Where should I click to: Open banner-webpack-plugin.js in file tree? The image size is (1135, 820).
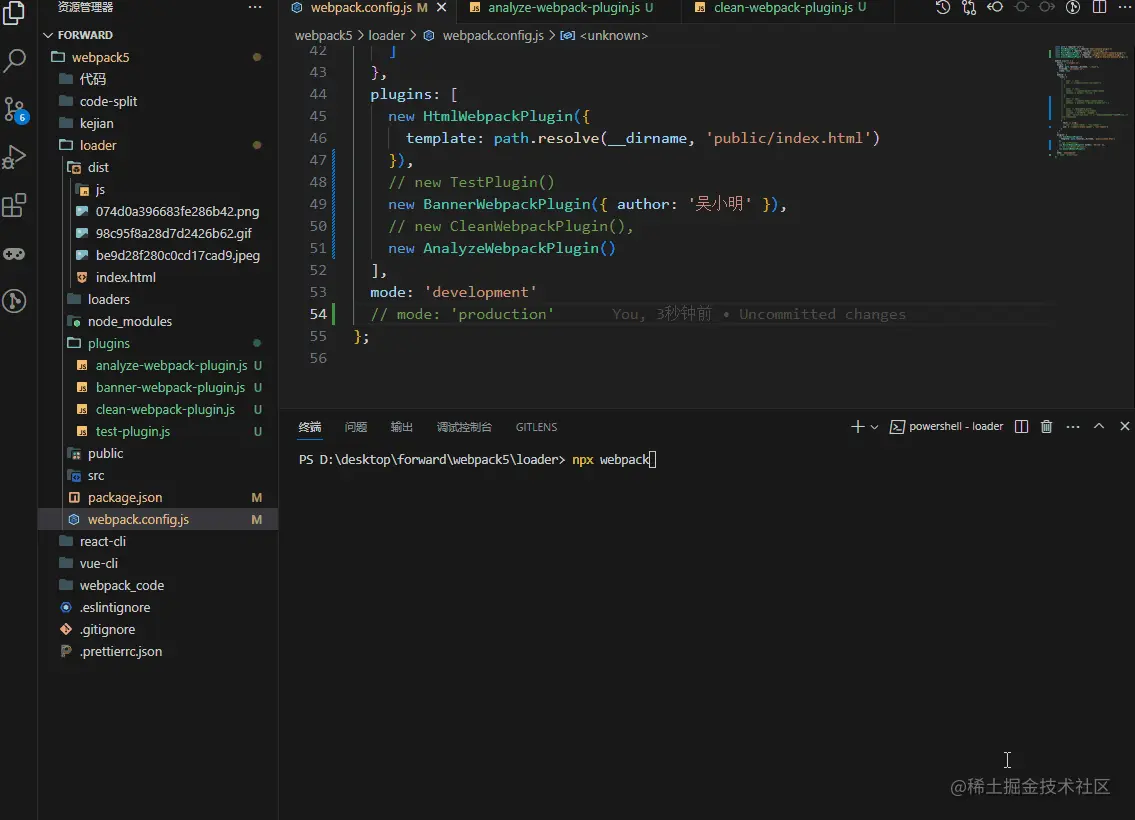[158, 387]
